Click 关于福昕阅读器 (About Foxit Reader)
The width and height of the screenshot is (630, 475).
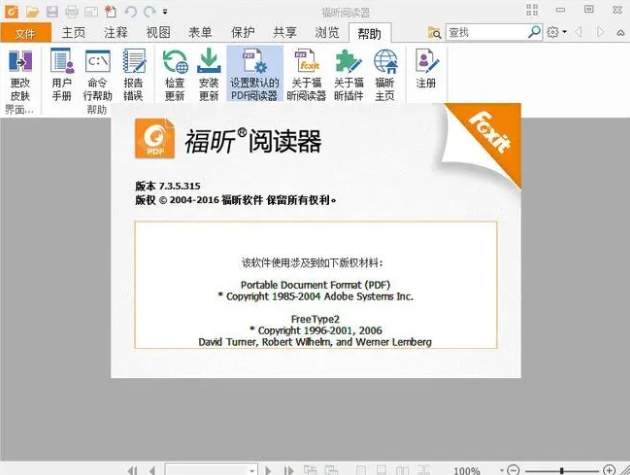[x=306, y=75]
